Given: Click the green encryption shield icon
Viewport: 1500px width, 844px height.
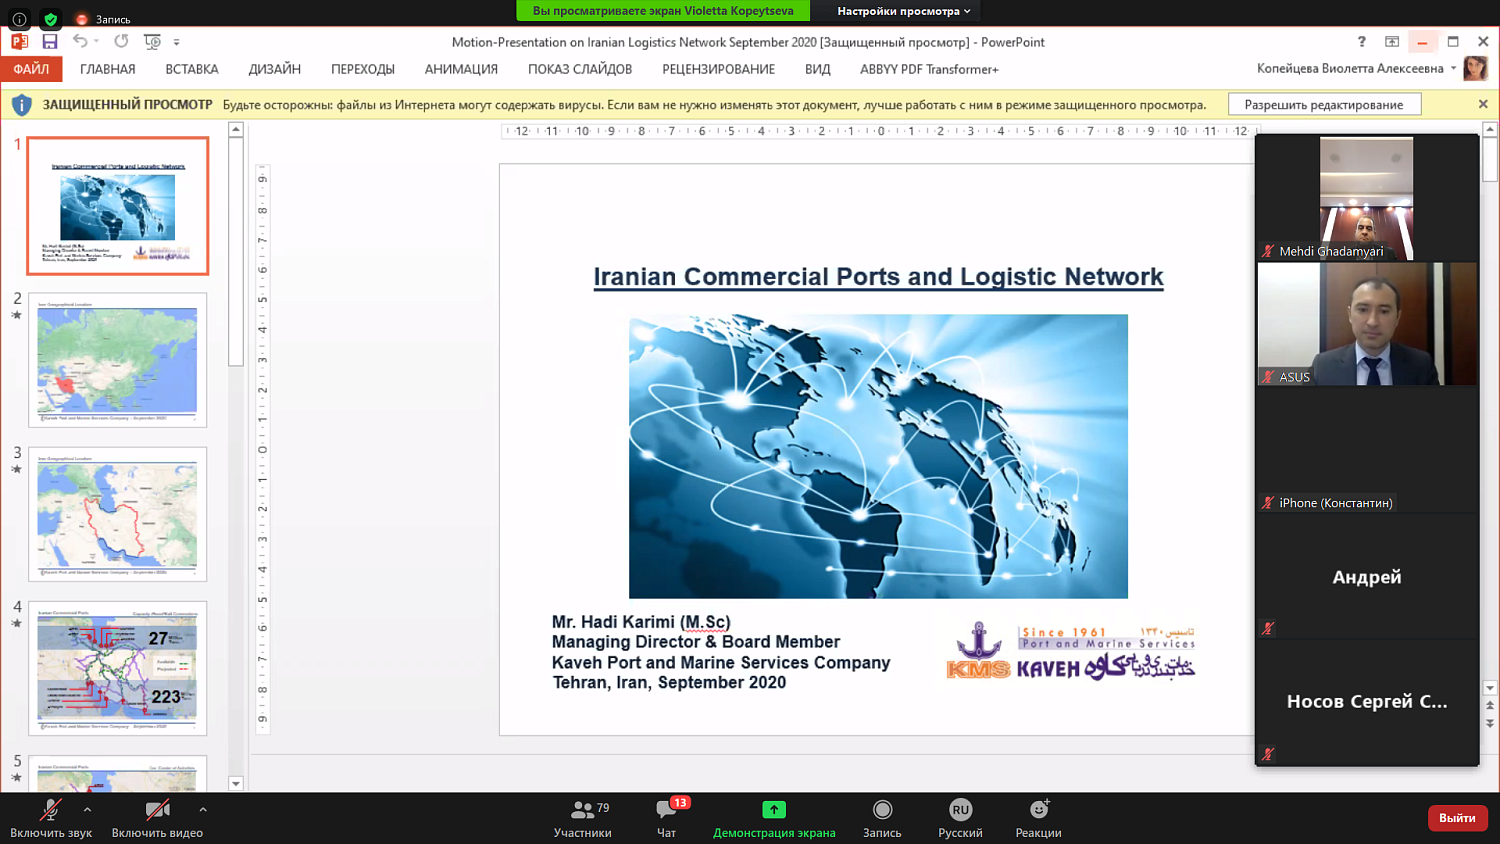Looking at the screenshot, I should click(x=51, y=19).
